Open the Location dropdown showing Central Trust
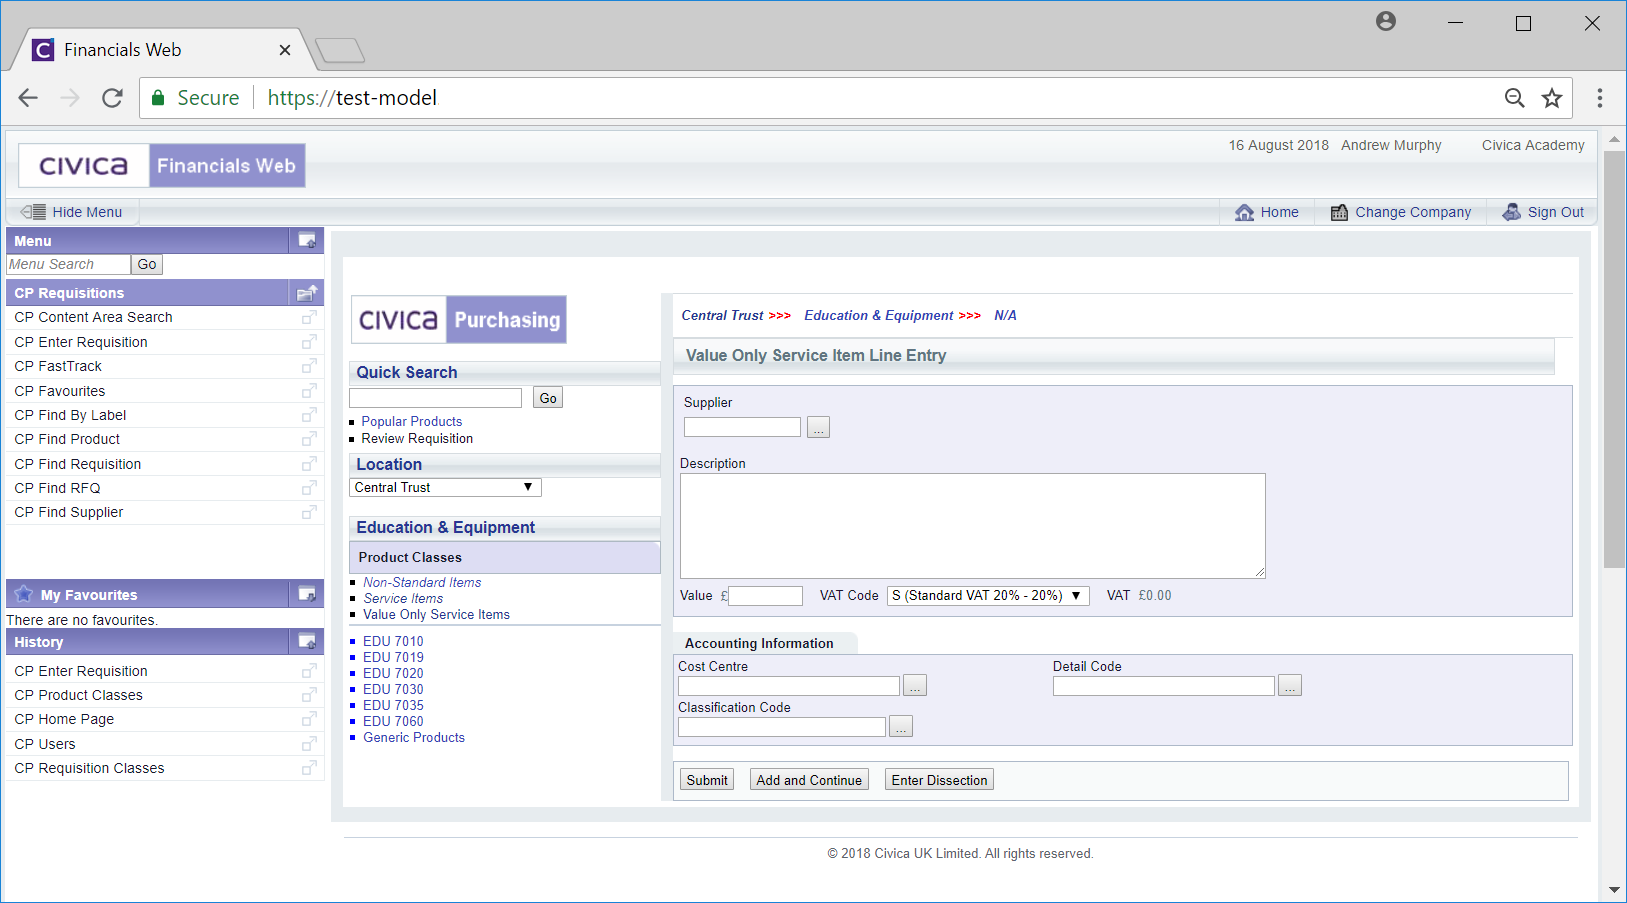This screenshot has width=1627, height=903. [445, 487]
